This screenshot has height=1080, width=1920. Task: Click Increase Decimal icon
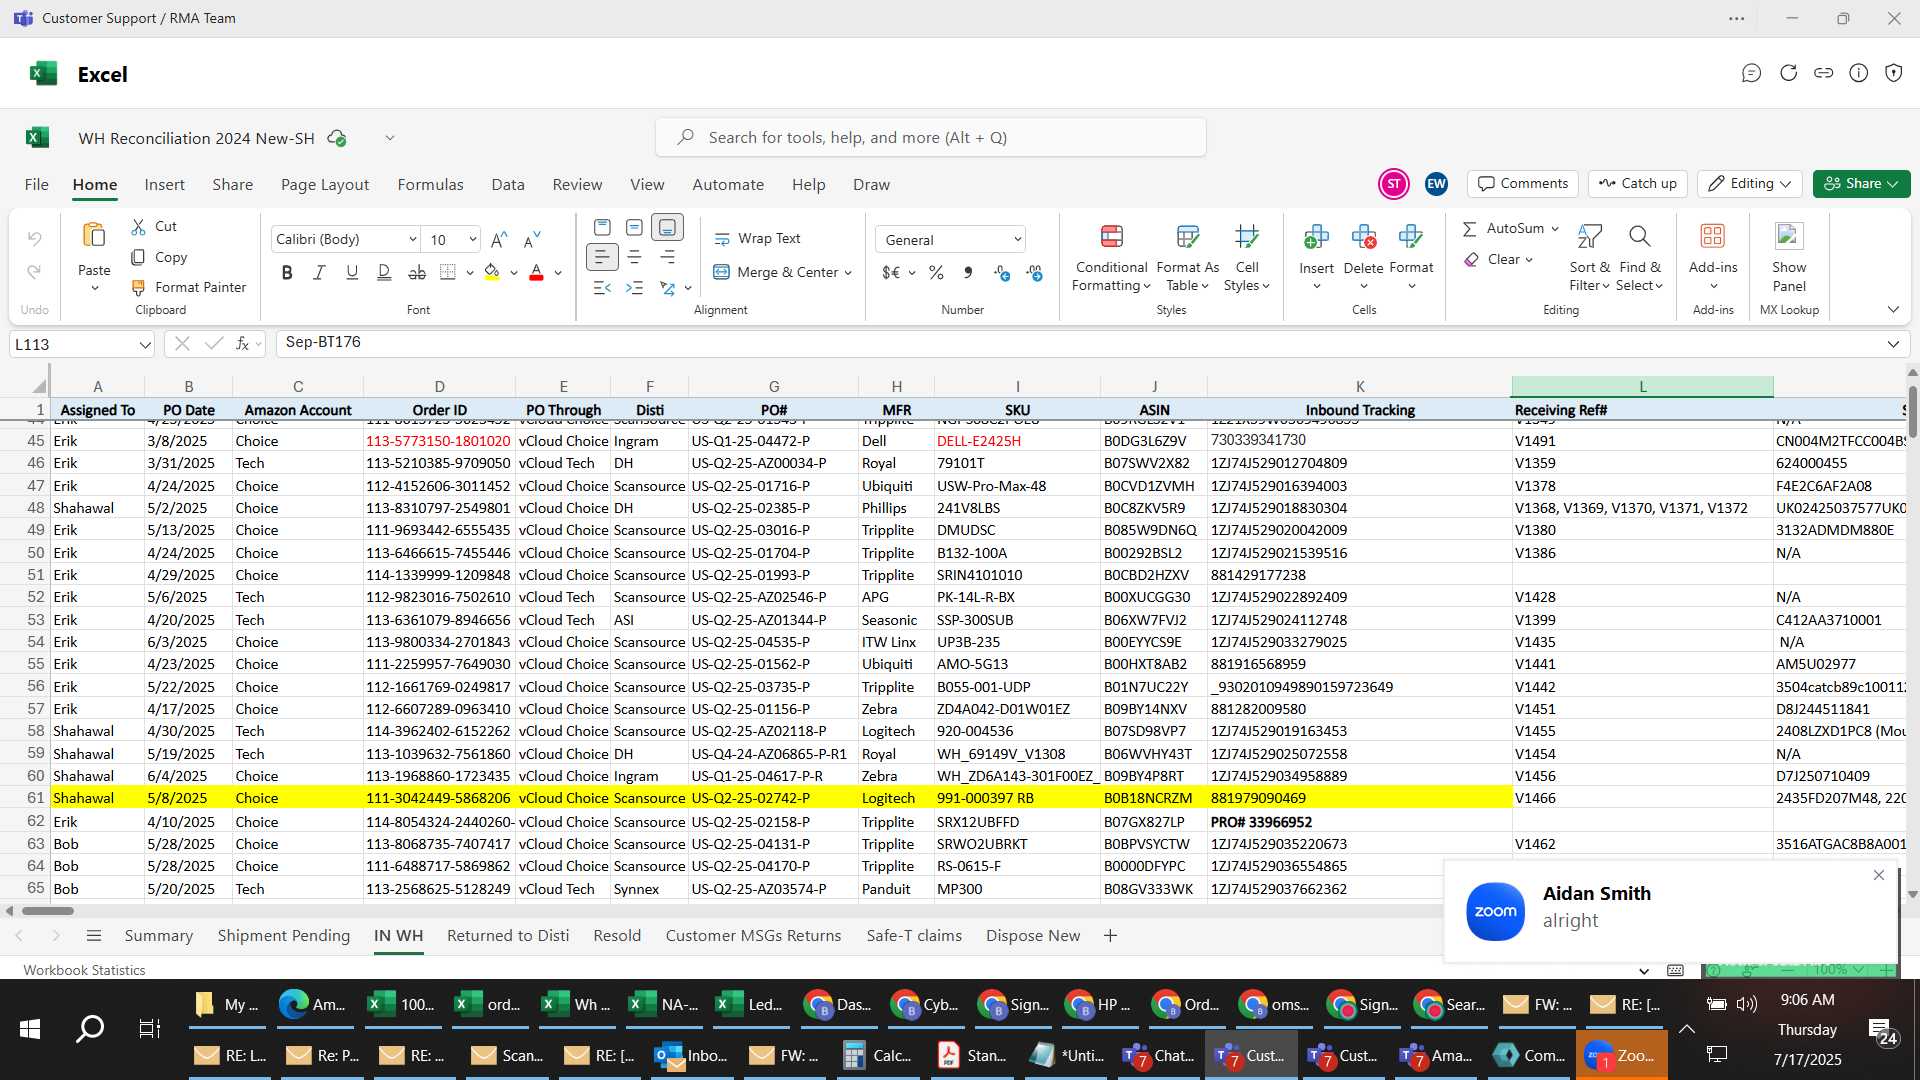(x=1002, y=272)
